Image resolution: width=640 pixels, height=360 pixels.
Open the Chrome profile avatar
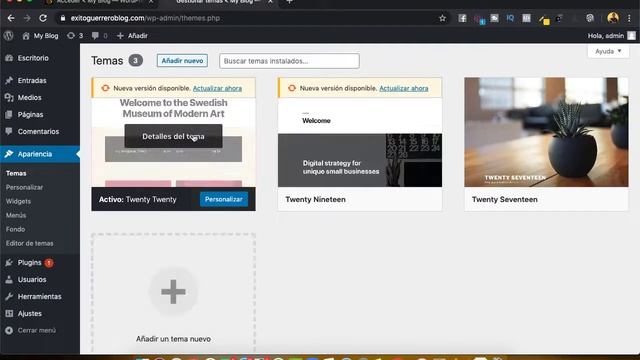pyautogui.click(x=613, y=18)
